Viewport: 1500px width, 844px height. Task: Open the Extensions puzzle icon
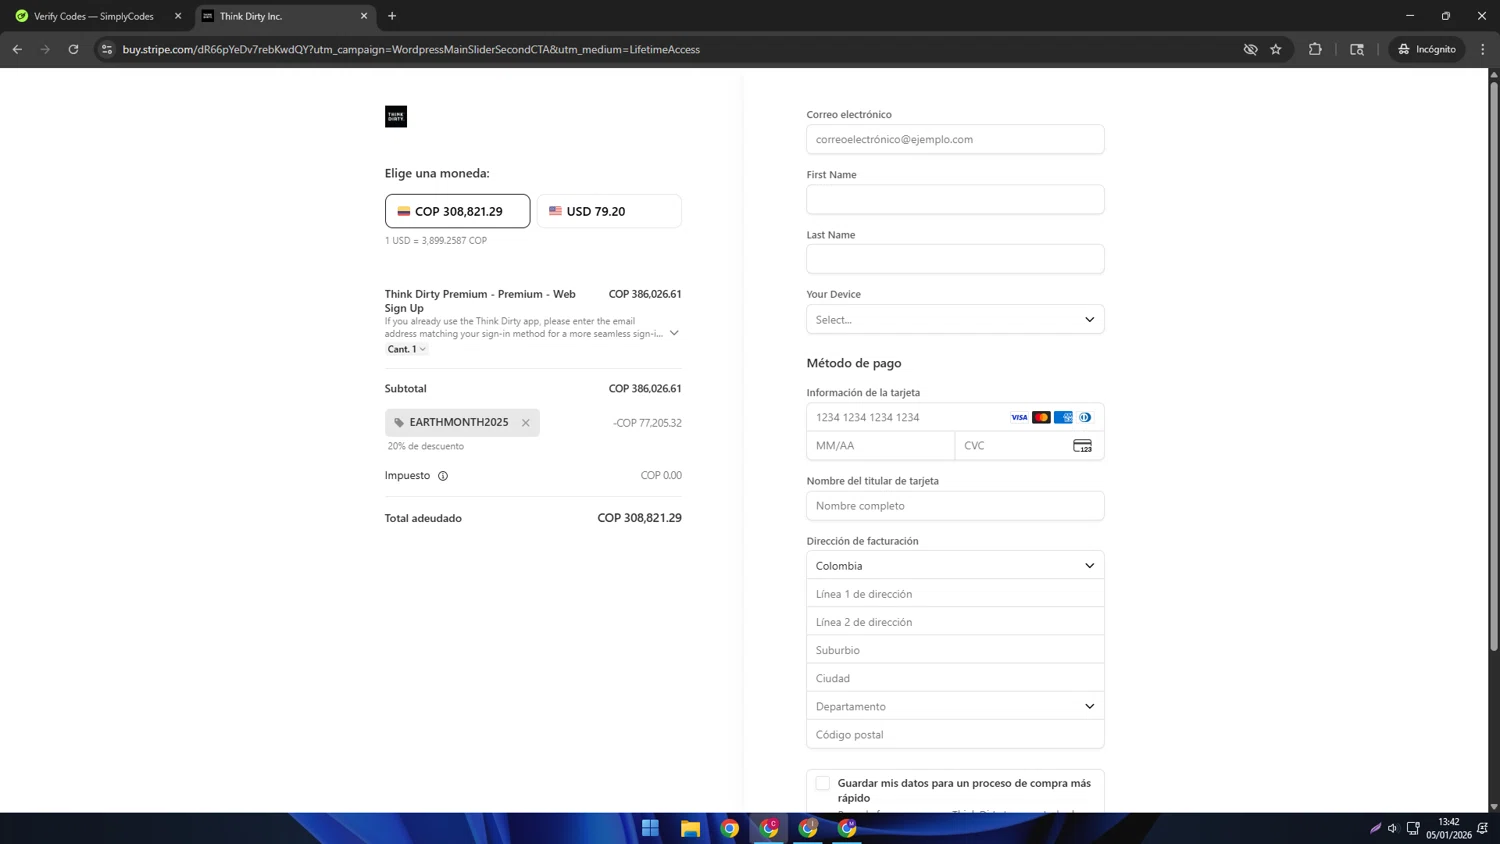[1315, 49]
